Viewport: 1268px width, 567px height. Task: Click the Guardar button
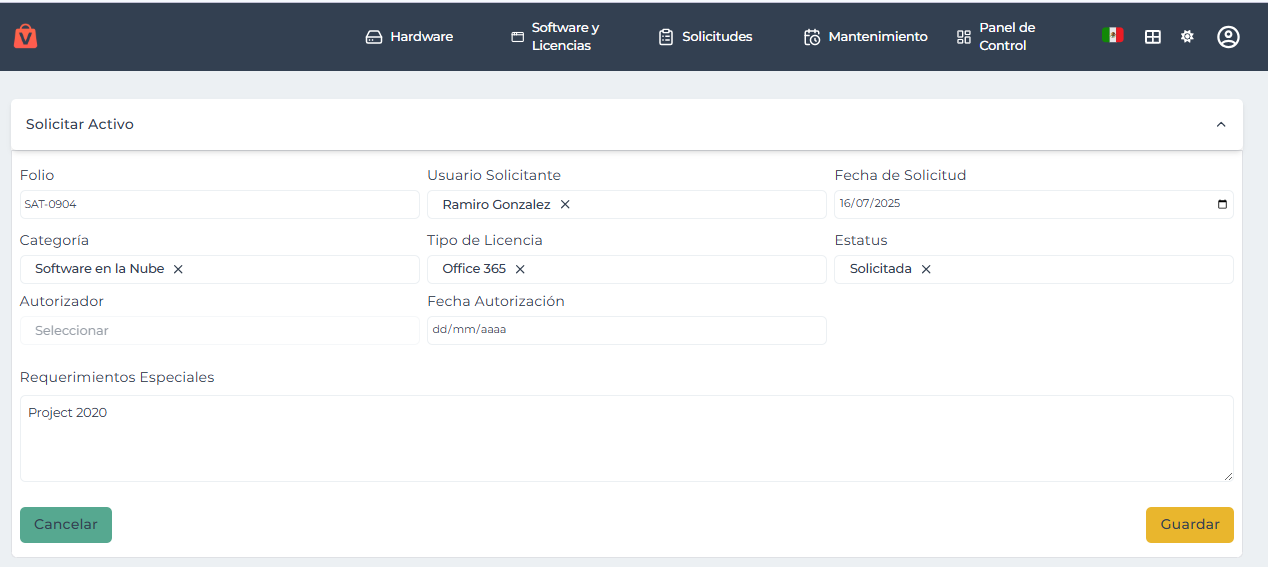point(1189,525)
